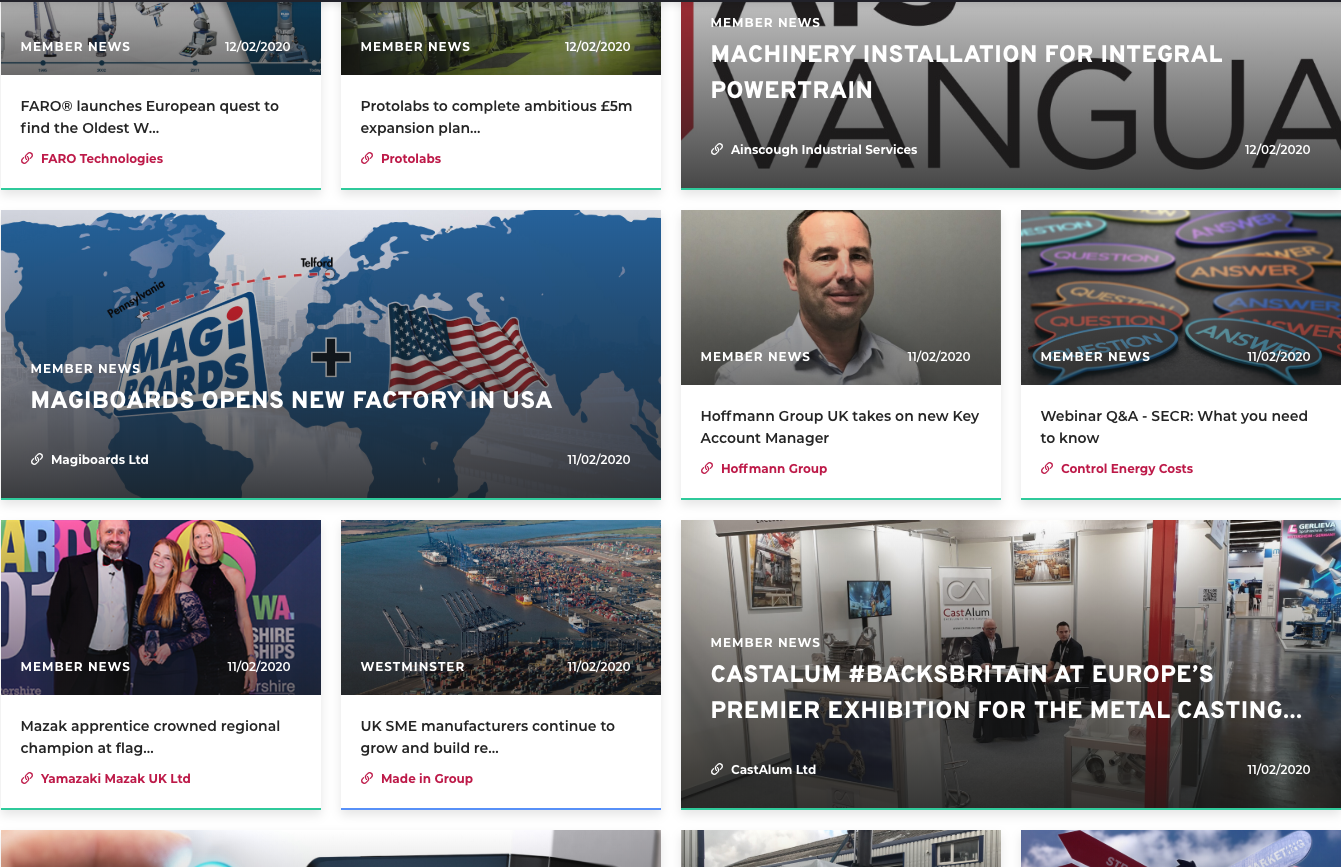Viewport: 1341px width, 867px height.
Task: Open Yamazaki Mazak UK Ltd link
Action: click(116, 778)
